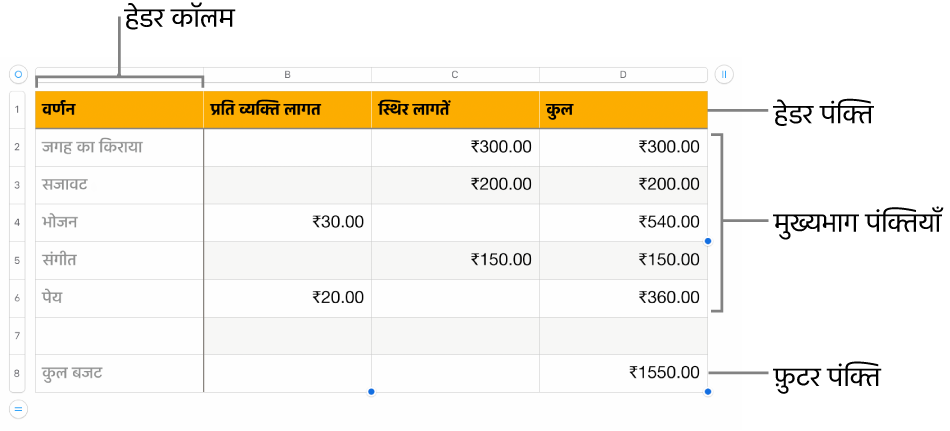Image resolution: width=950 pixels, height=431 pixels.
Task: Click the add columns handle icon
Action: [724, 75]
